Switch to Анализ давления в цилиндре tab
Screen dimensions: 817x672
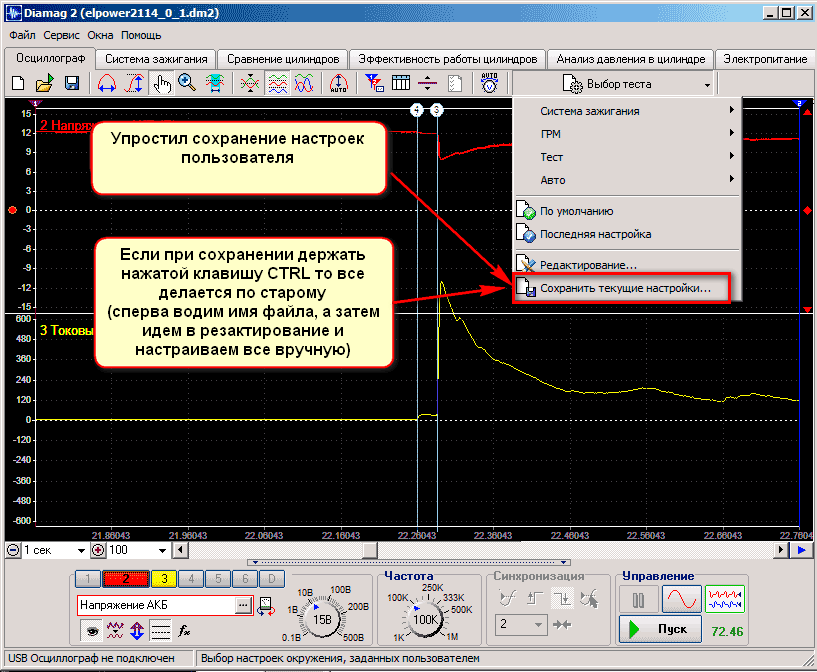[x=630, y=59]
